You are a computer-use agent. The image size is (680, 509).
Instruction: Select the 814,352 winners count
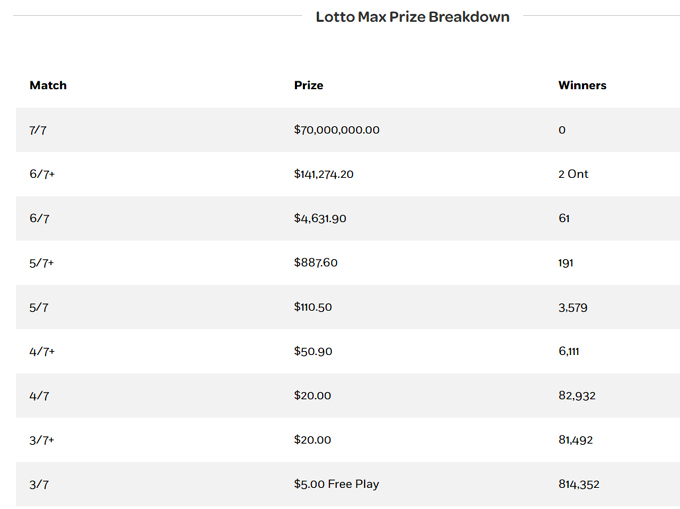pos(579,484)
